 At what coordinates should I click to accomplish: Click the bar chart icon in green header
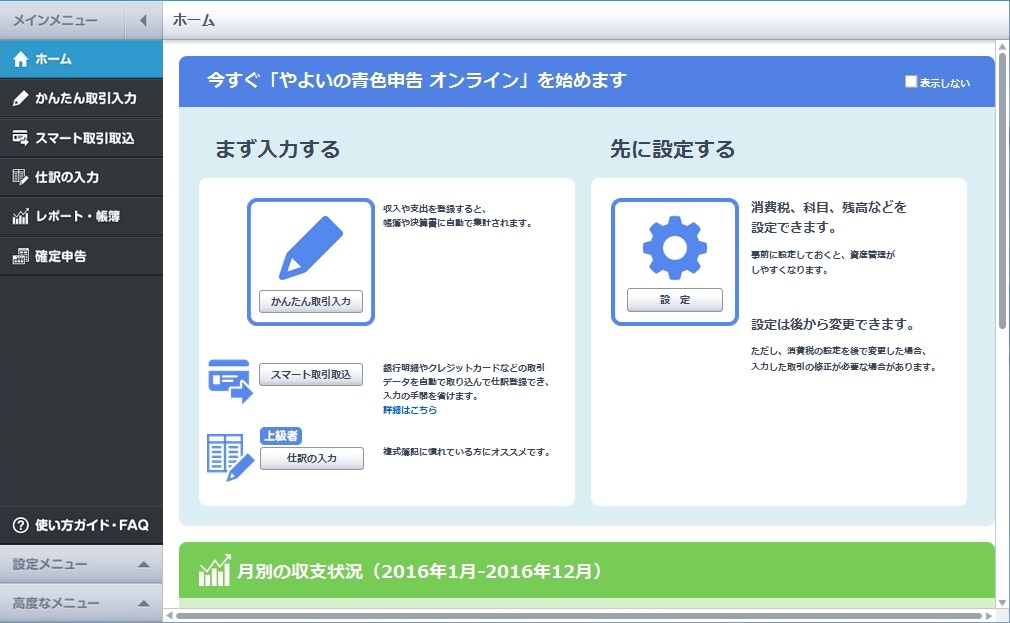[214, 571]
